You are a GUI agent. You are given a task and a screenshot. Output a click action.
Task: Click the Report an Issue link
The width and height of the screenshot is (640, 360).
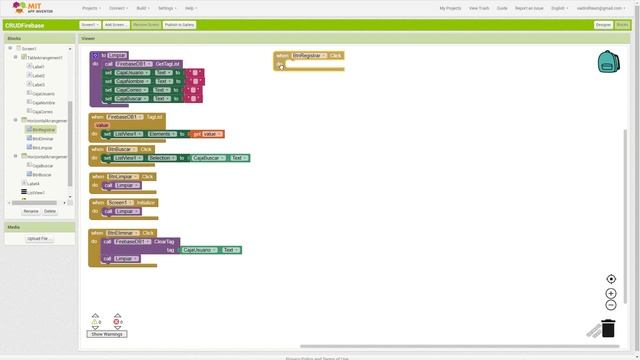[x=529, y=8]
